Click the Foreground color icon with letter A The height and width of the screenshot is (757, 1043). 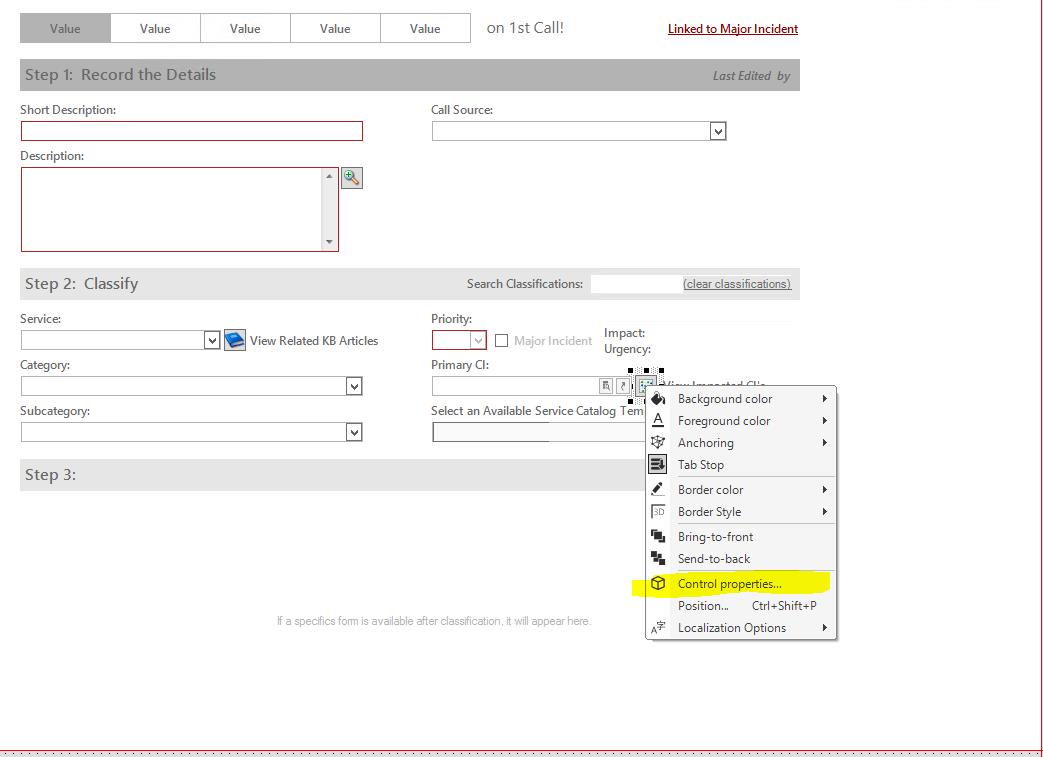click(657, 420)
